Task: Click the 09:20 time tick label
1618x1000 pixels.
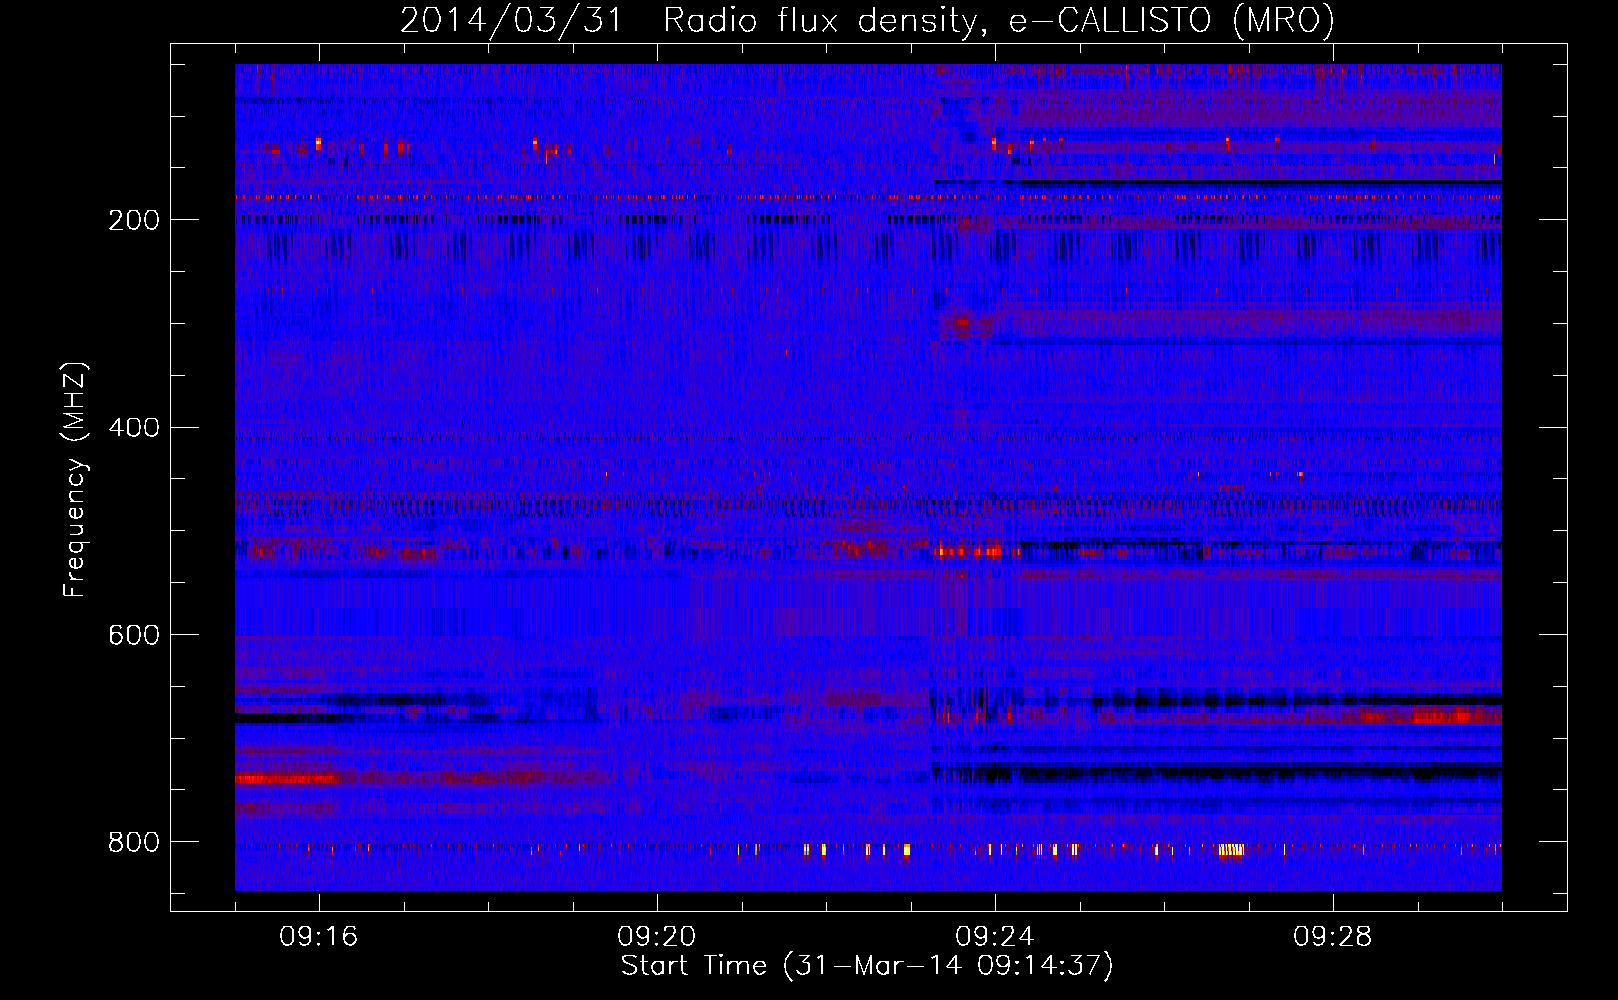Action: point(657,936)
